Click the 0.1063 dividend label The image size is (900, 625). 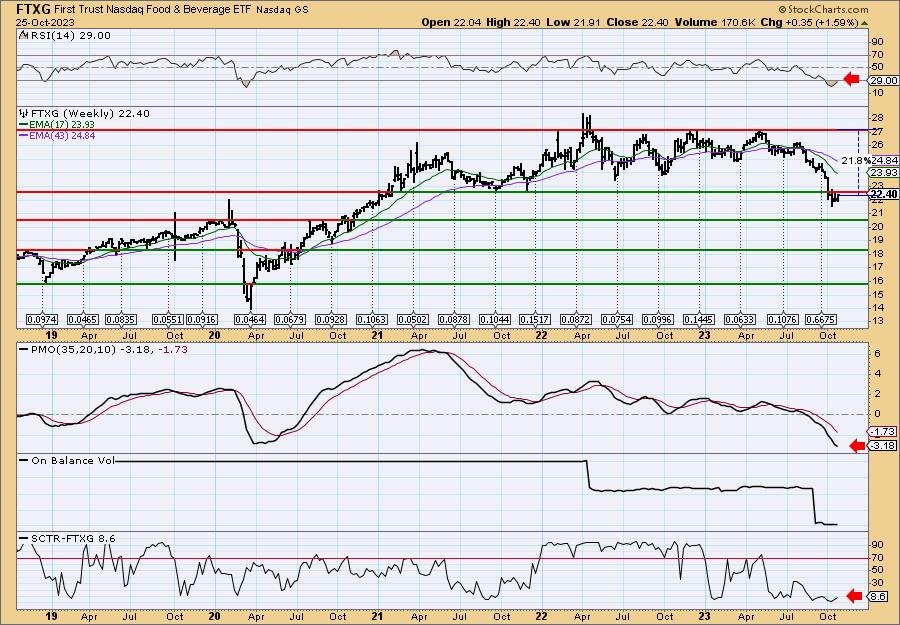[x=372, y=319]
